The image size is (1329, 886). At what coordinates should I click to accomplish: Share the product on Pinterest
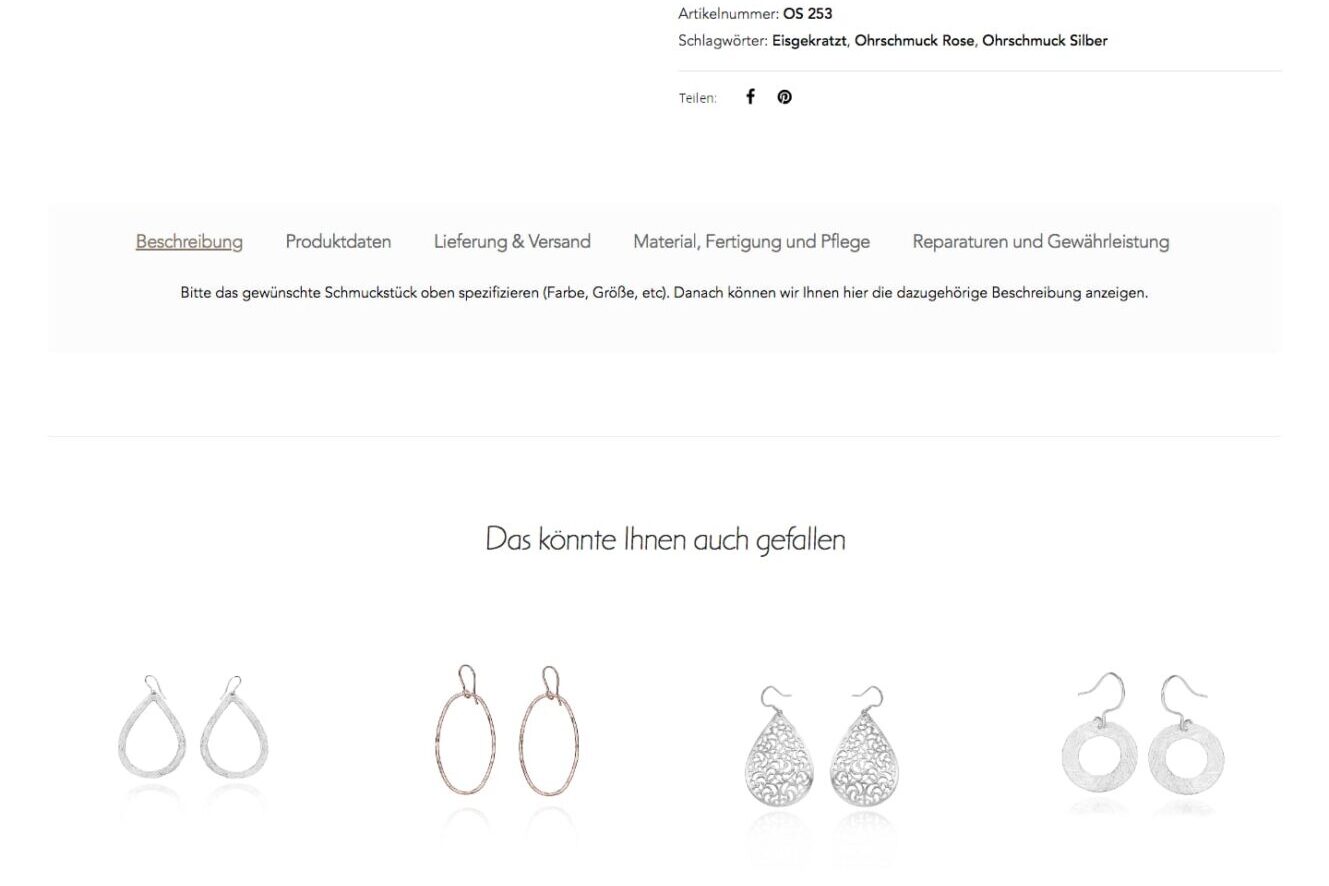(785, 97)
